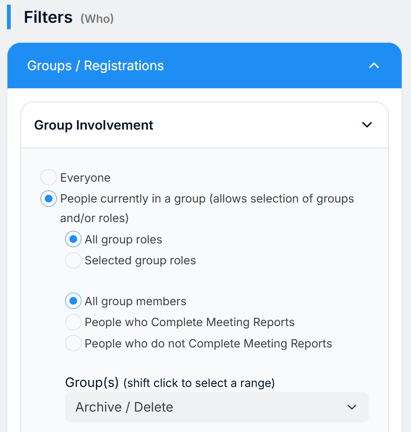Viewport: 411px width, 432px height.
Task: Click the Group(s) shift click label
Action: (170, 383)
